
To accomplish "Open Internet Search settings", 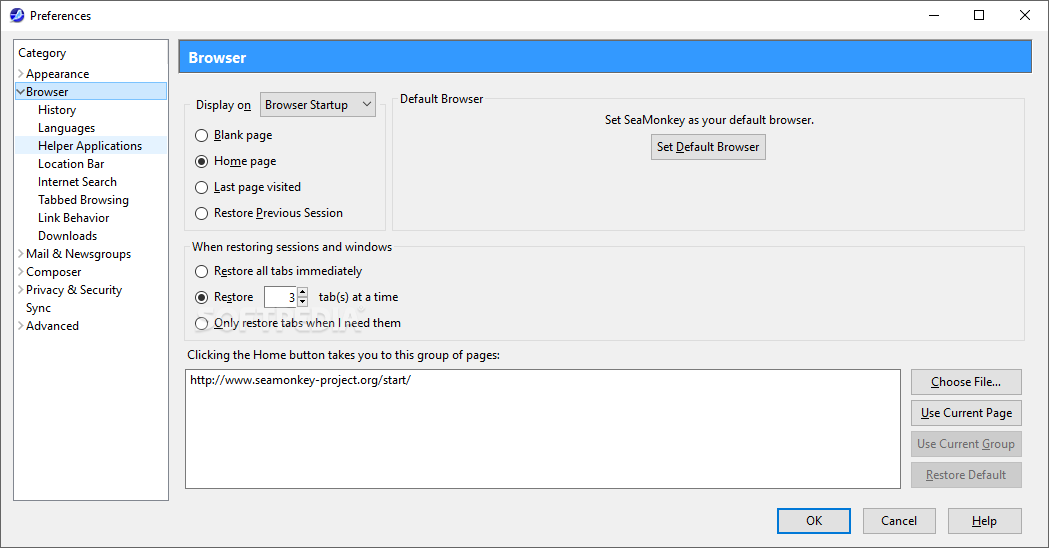I will [77, 182].
